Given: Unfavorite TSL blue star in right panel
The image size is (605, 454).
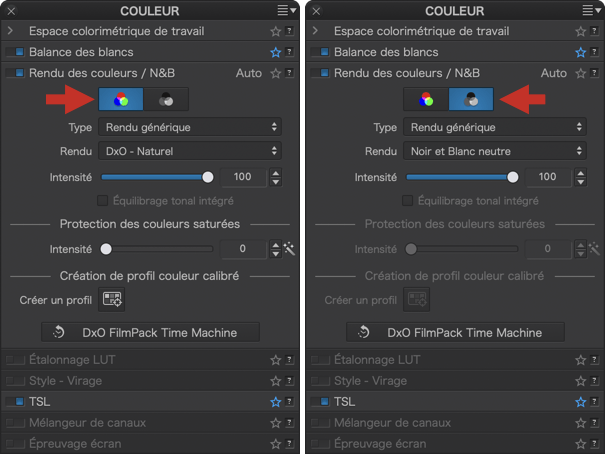Looking at the screenshot, I should (x=580, y=402).
